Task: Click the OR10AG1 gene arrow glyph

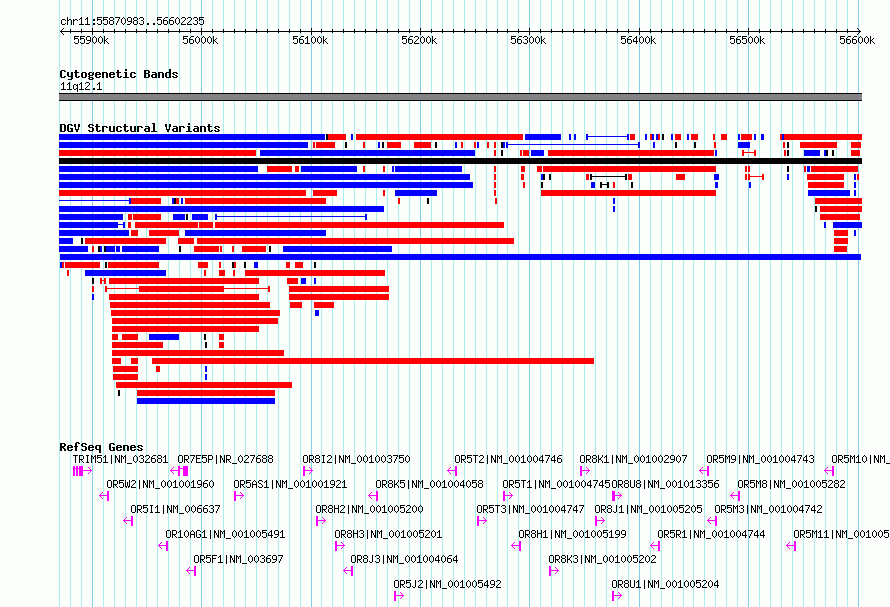Action: (163, 546)
